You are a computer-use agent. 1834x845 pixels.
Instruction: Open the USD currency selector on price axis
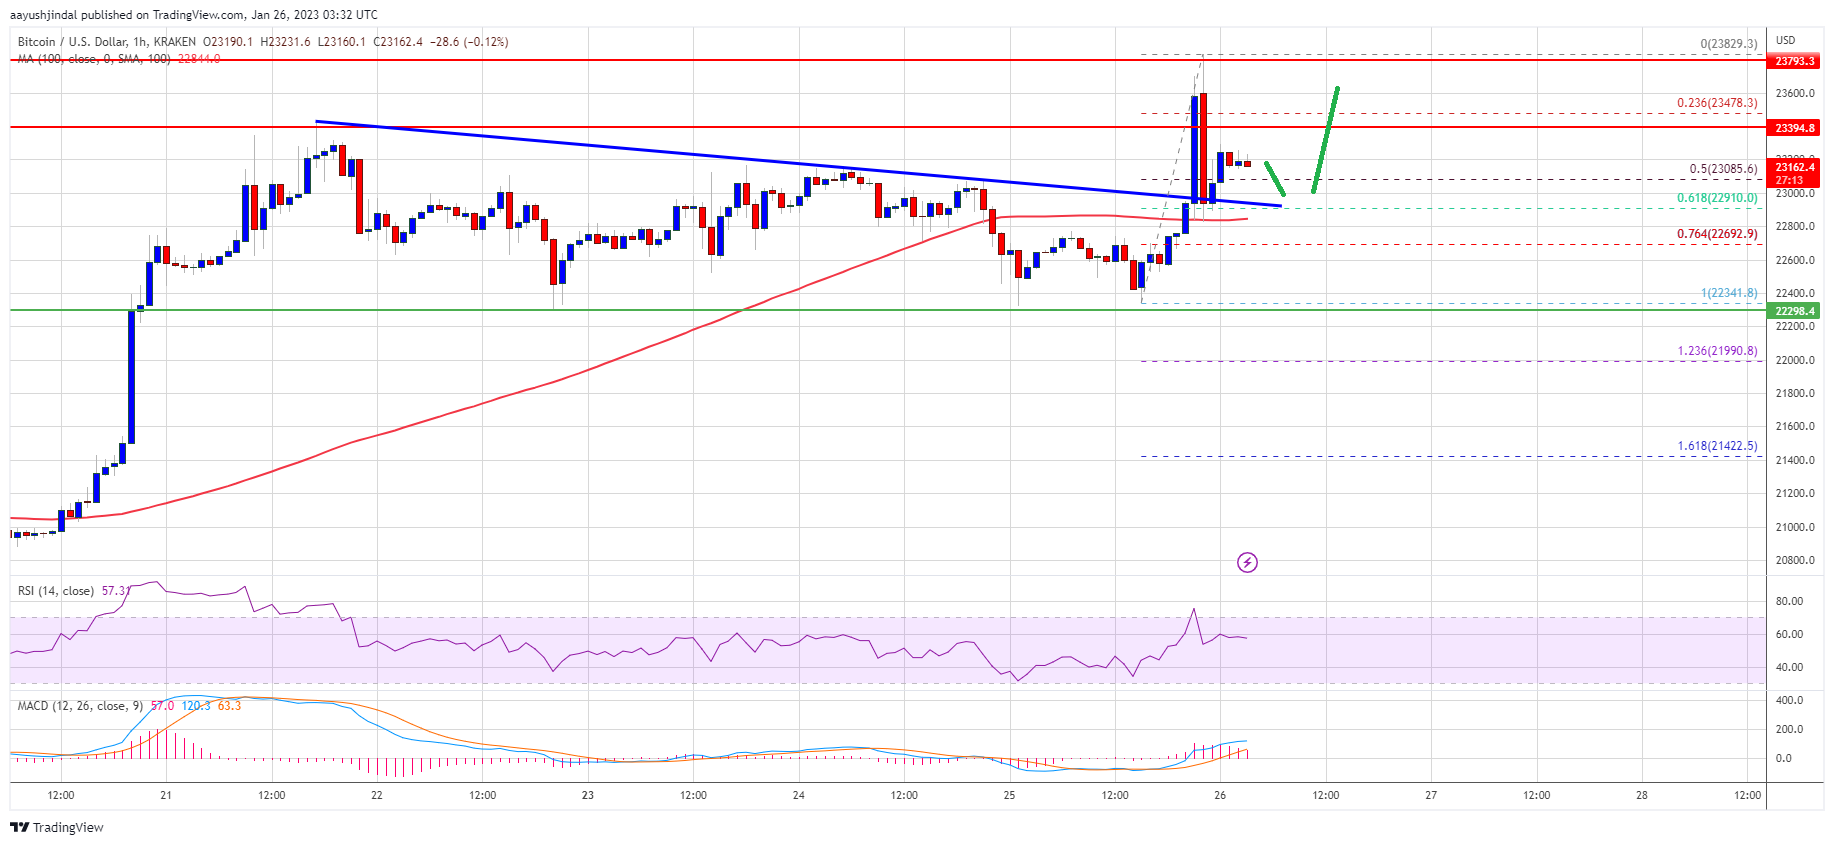tap(1785, 40)
